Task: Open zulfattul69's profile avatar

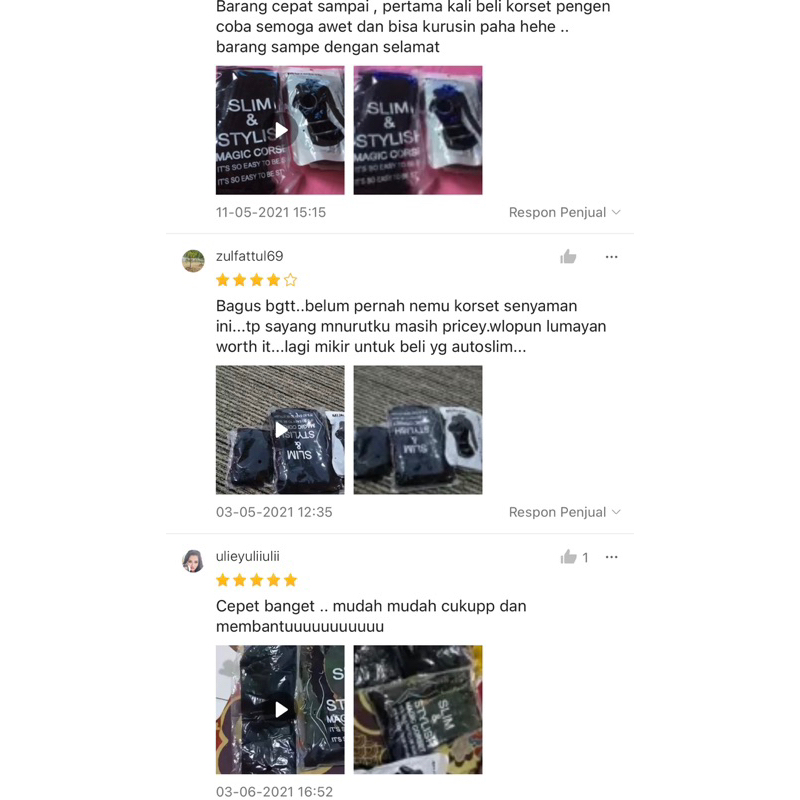Action: (x=193, y=261)
